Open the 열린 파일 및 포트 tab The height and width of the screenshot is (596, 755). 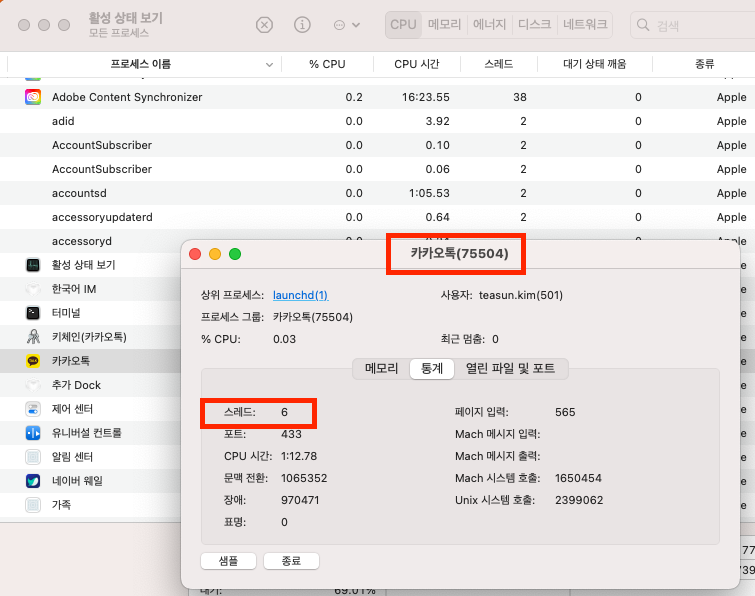pyautogui.click(x=510, y=369)
